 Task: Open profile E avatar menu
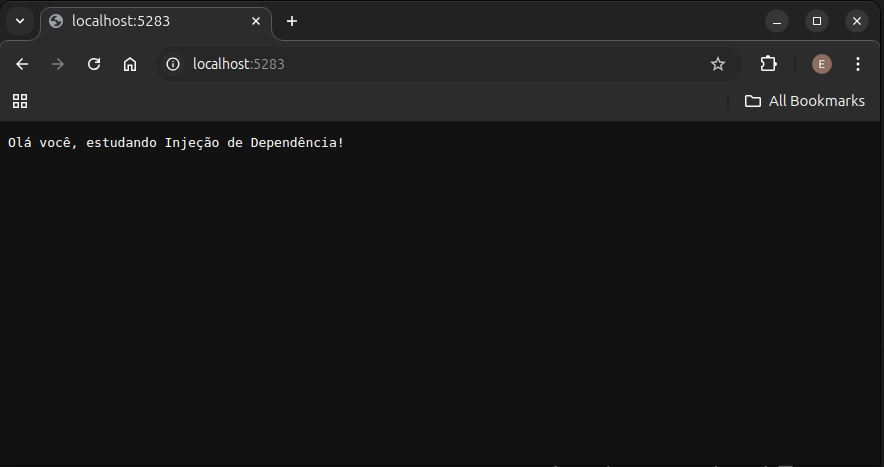tap(821, 64)
